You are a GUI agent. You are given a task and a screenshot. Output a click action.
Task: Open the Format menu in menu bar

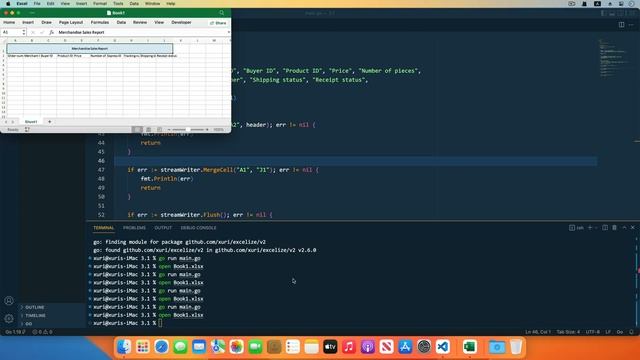[100, 4]
